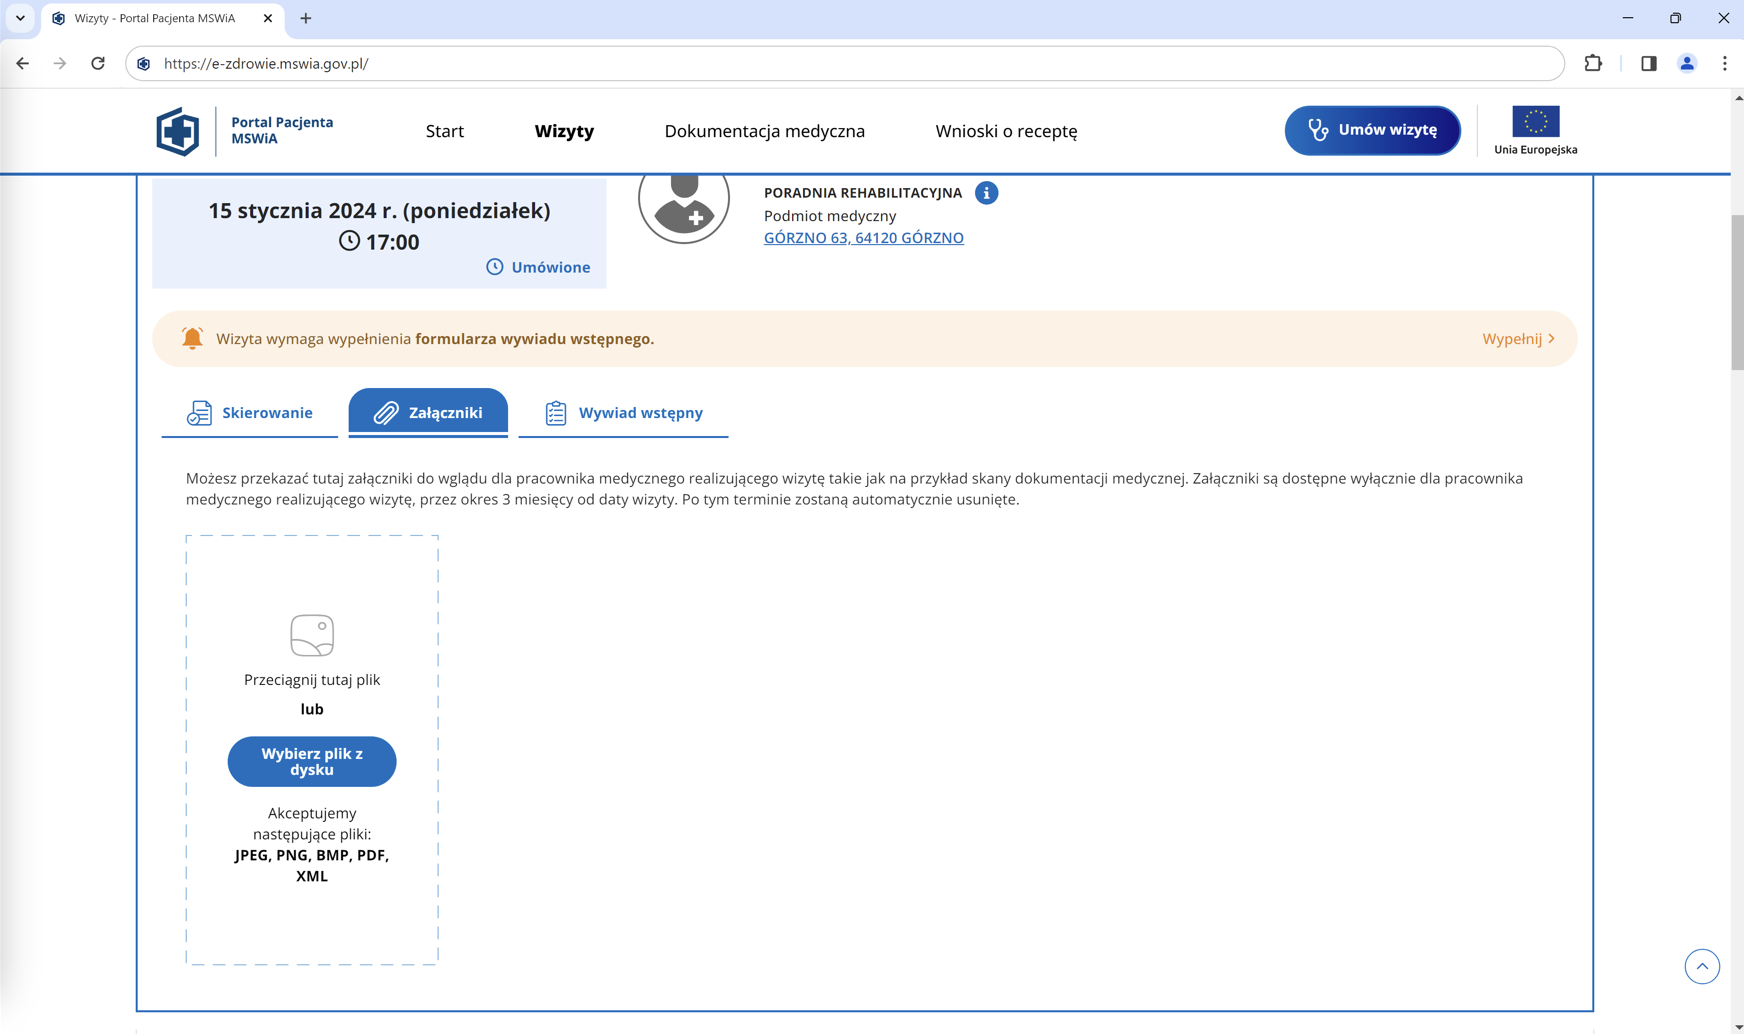Open the browser profile avatar
Image resolution: width=1744 pixels, height=1034 pixels.
[1686, 63]
